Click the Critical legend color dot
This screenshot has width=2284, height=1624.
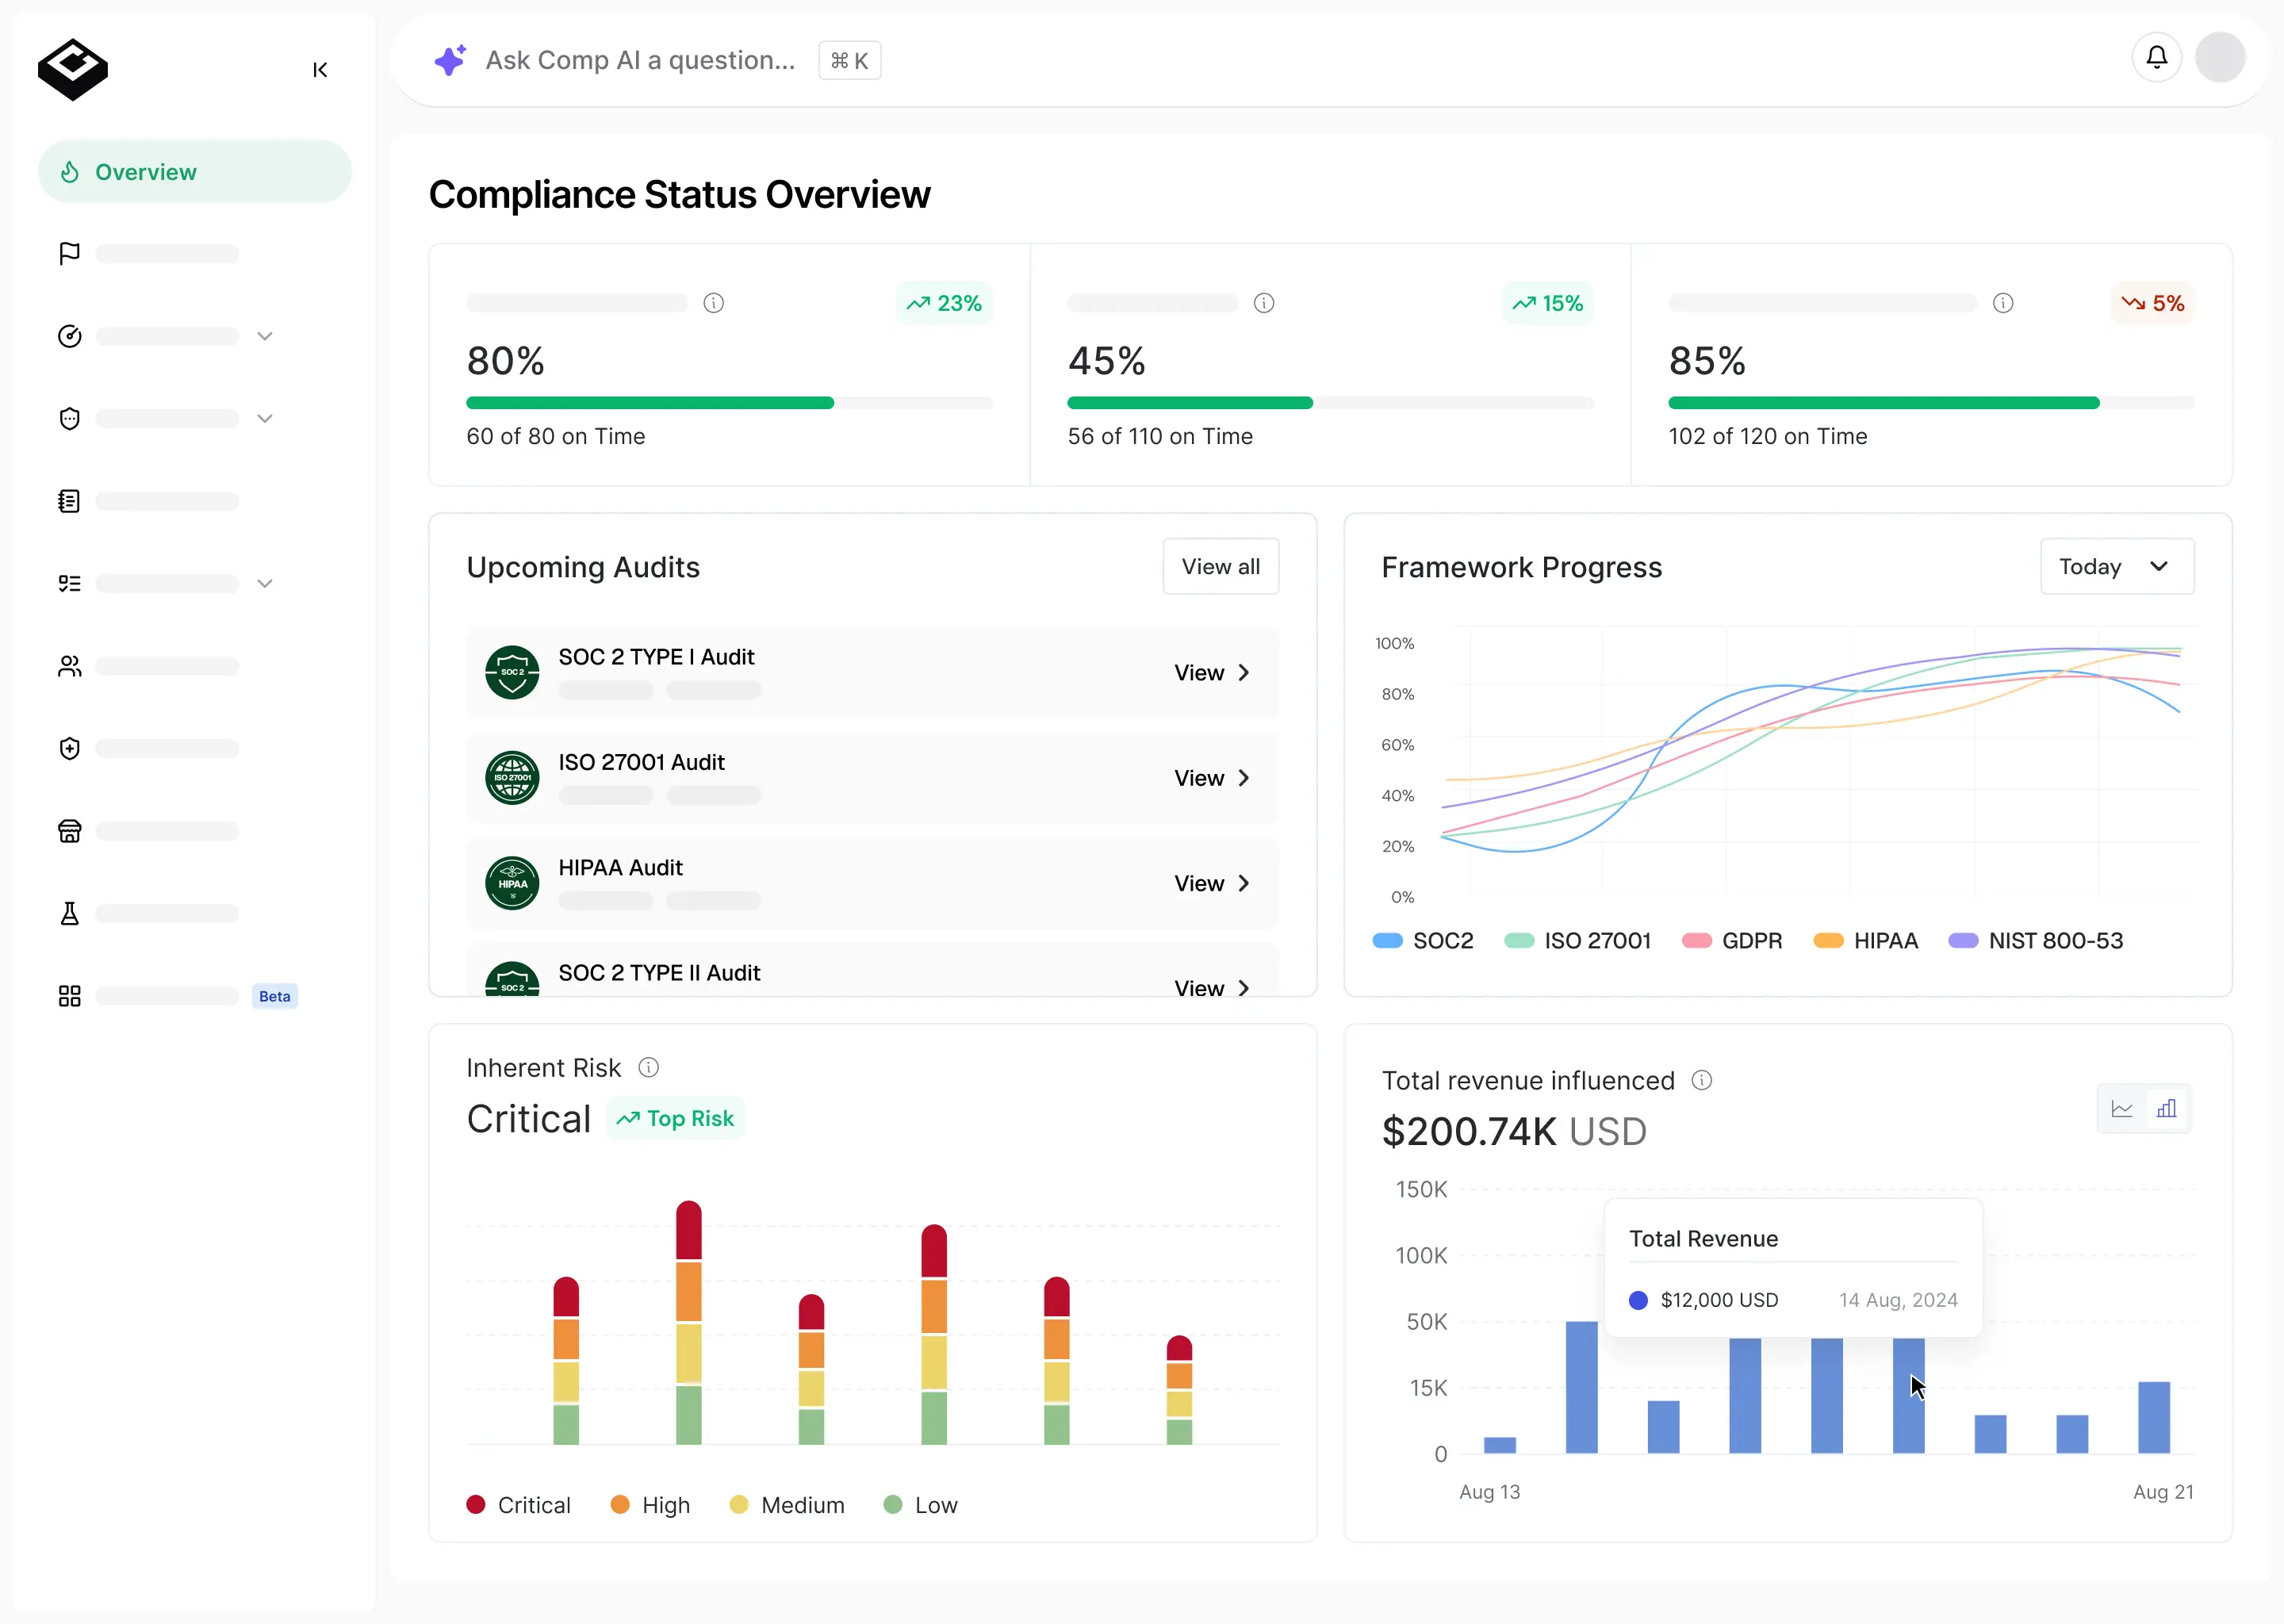(476, 1505)
